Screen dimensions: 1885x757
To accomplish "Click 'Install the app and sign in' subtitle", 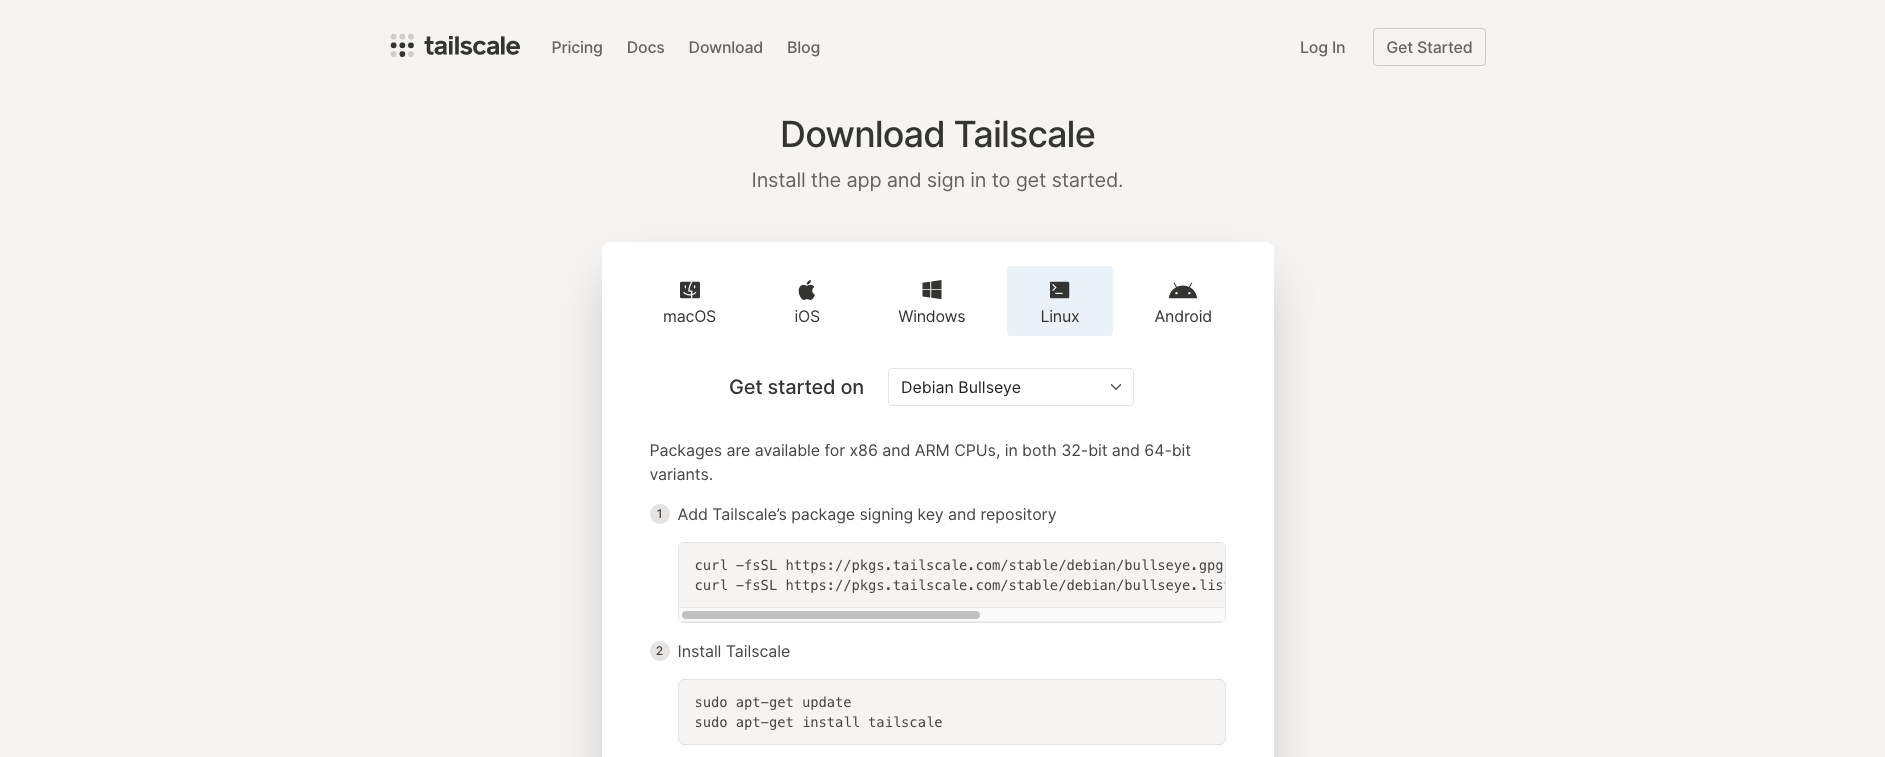I will tap(937, 180).
